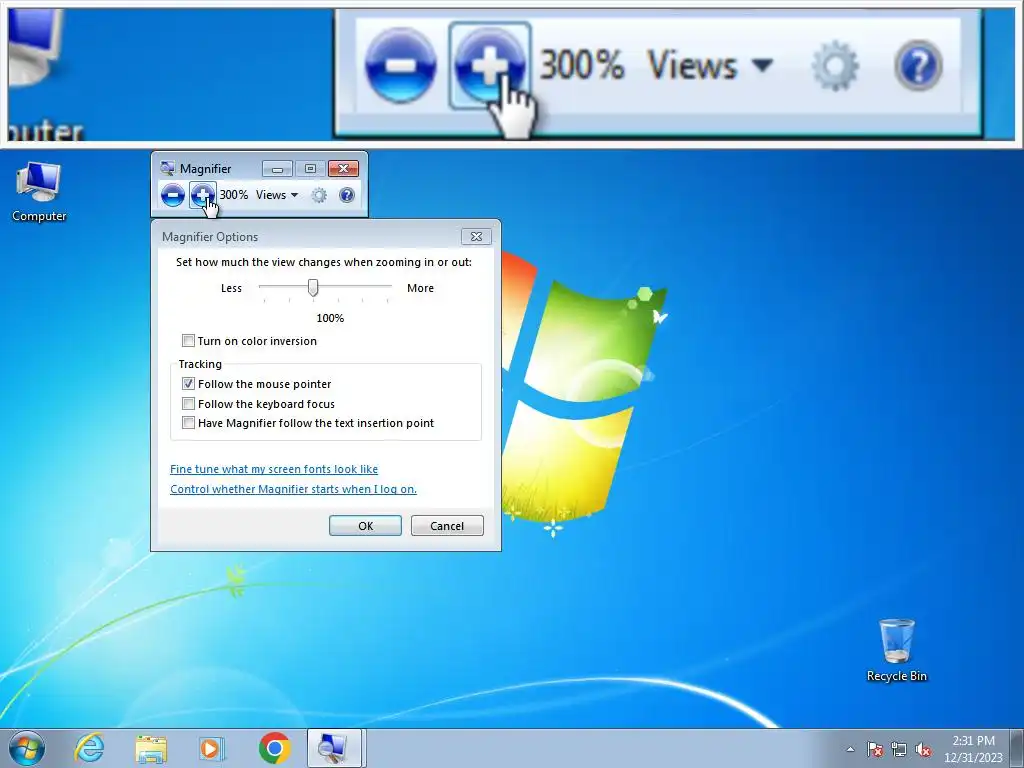Open the clock showing 2:31 PM
The width and height of the screenshot is (1024, 768).
(x=973, y=749)
